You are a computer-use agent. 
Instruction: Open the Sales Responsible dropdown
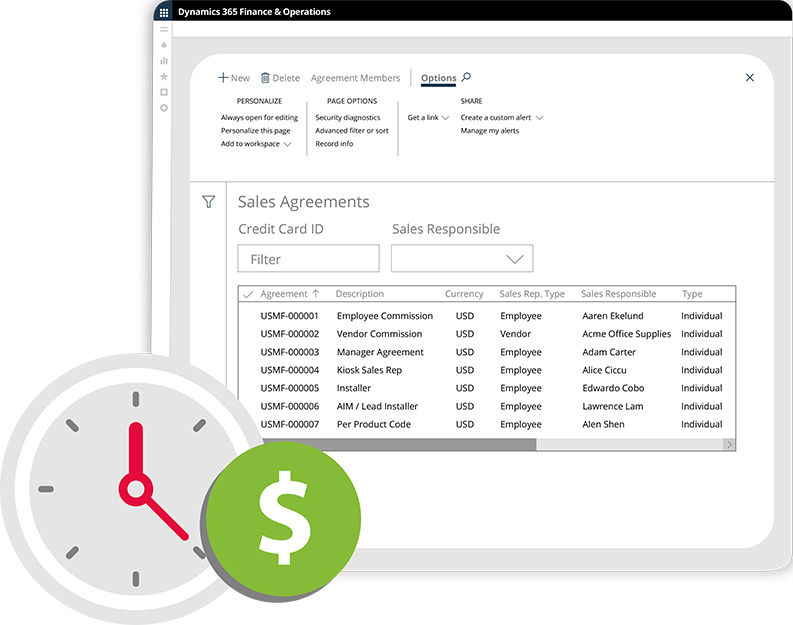462,258
